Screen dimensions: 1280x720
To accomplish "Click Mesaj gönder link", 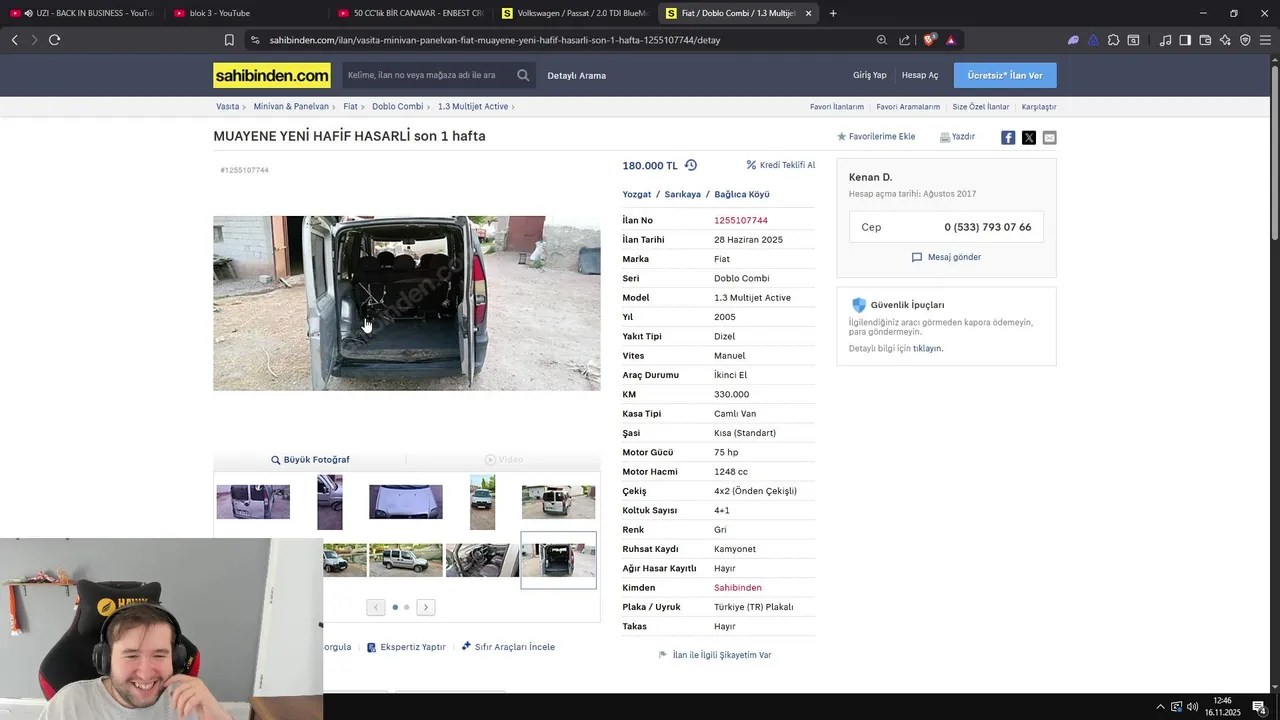I will [946, 257].
